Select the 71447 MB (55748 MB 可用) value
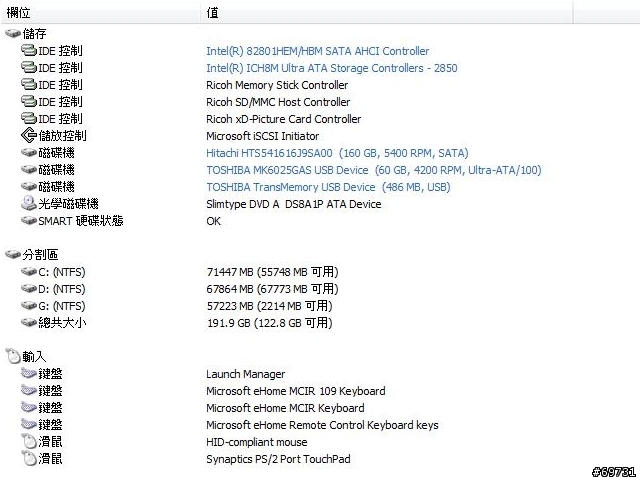This screenshot has width=640, height=480. 272,272
